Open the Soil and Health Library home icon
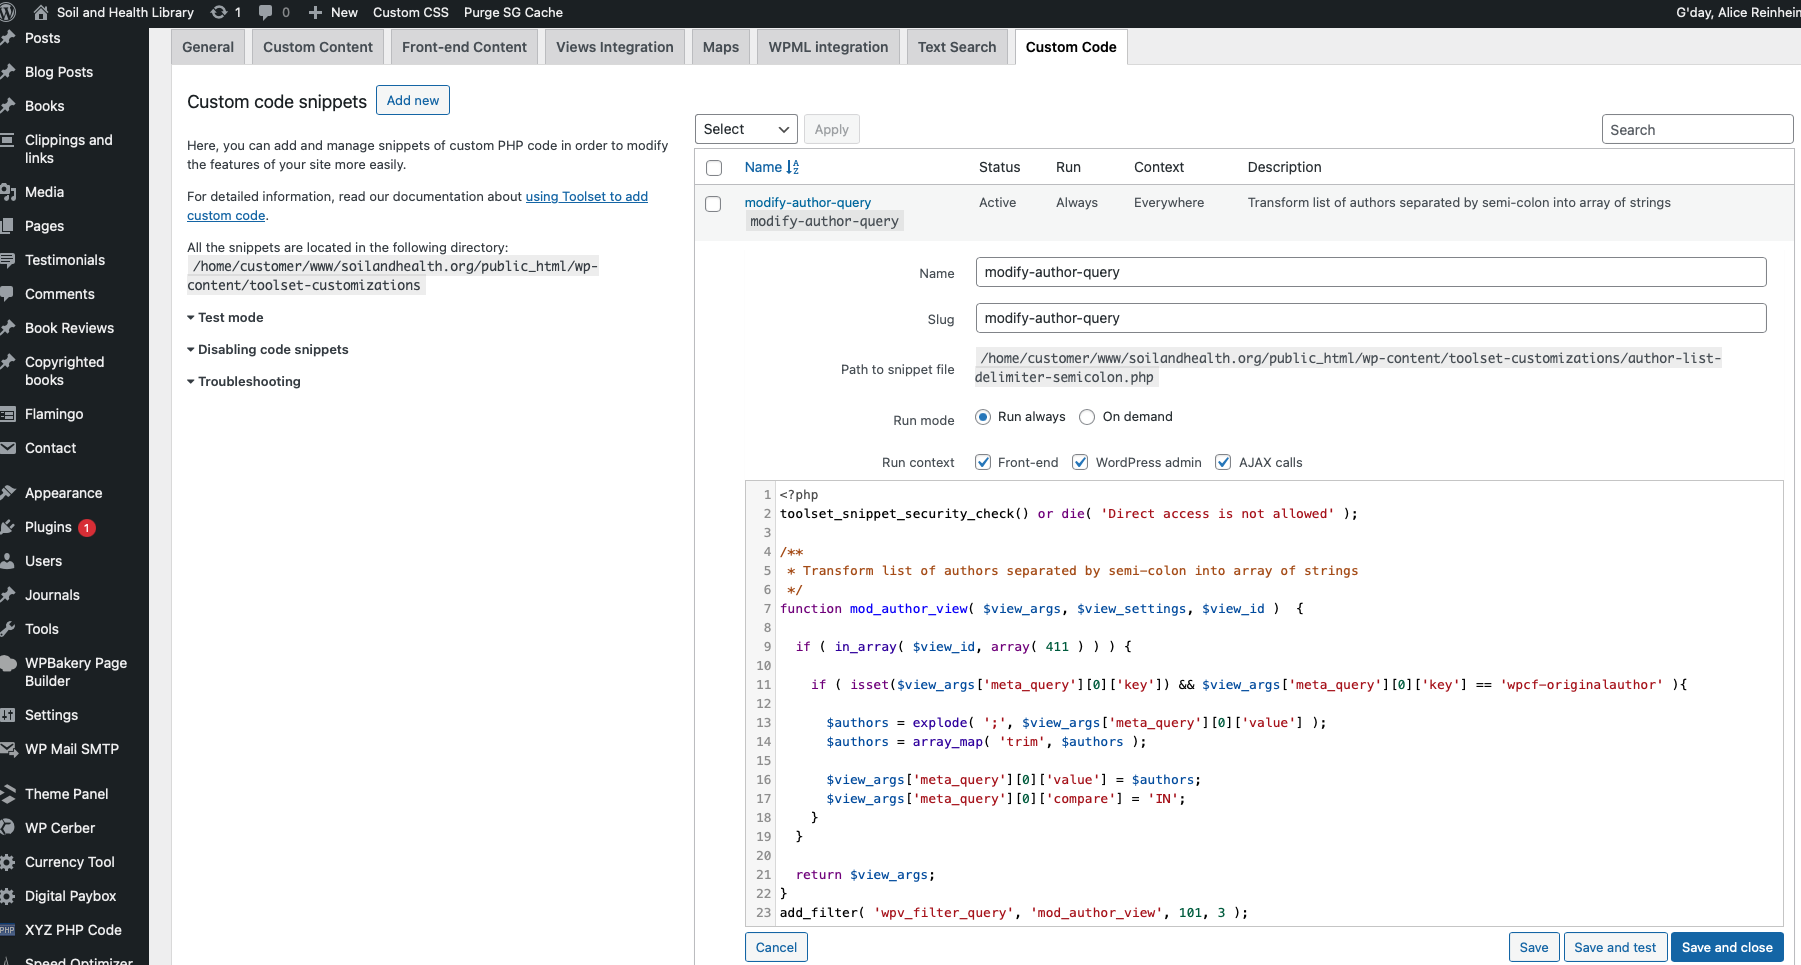The width and height of the screenshot is (1801, 965). 41,12
